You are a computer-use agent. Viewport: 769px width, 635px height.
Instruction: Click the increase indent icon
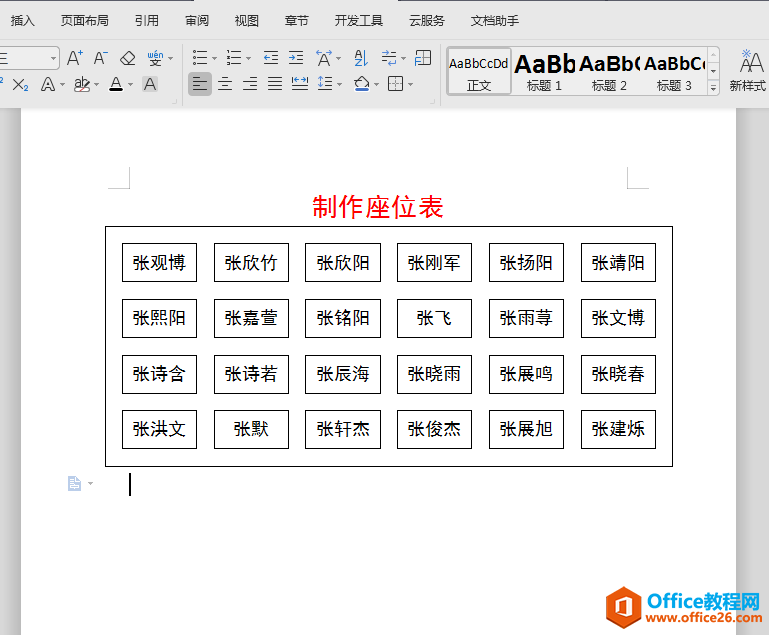pos(296,58)
